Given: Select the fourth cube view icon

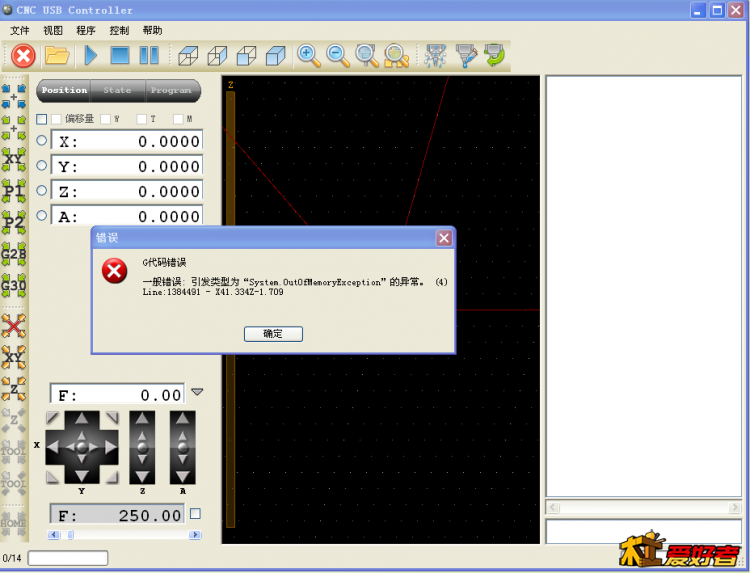Looking at the screenshot, I should pyautogui.click(x=276, y=55).
